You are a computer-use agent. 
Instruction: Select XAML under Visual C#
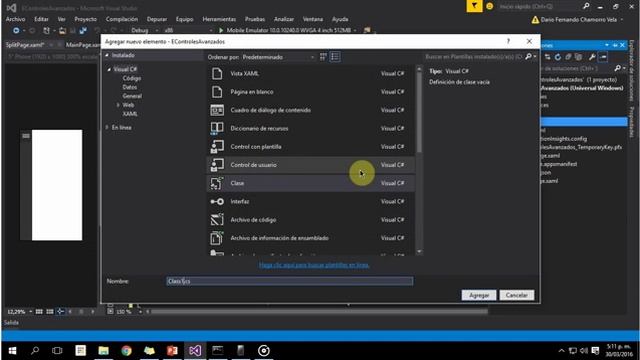pos(130,114)
